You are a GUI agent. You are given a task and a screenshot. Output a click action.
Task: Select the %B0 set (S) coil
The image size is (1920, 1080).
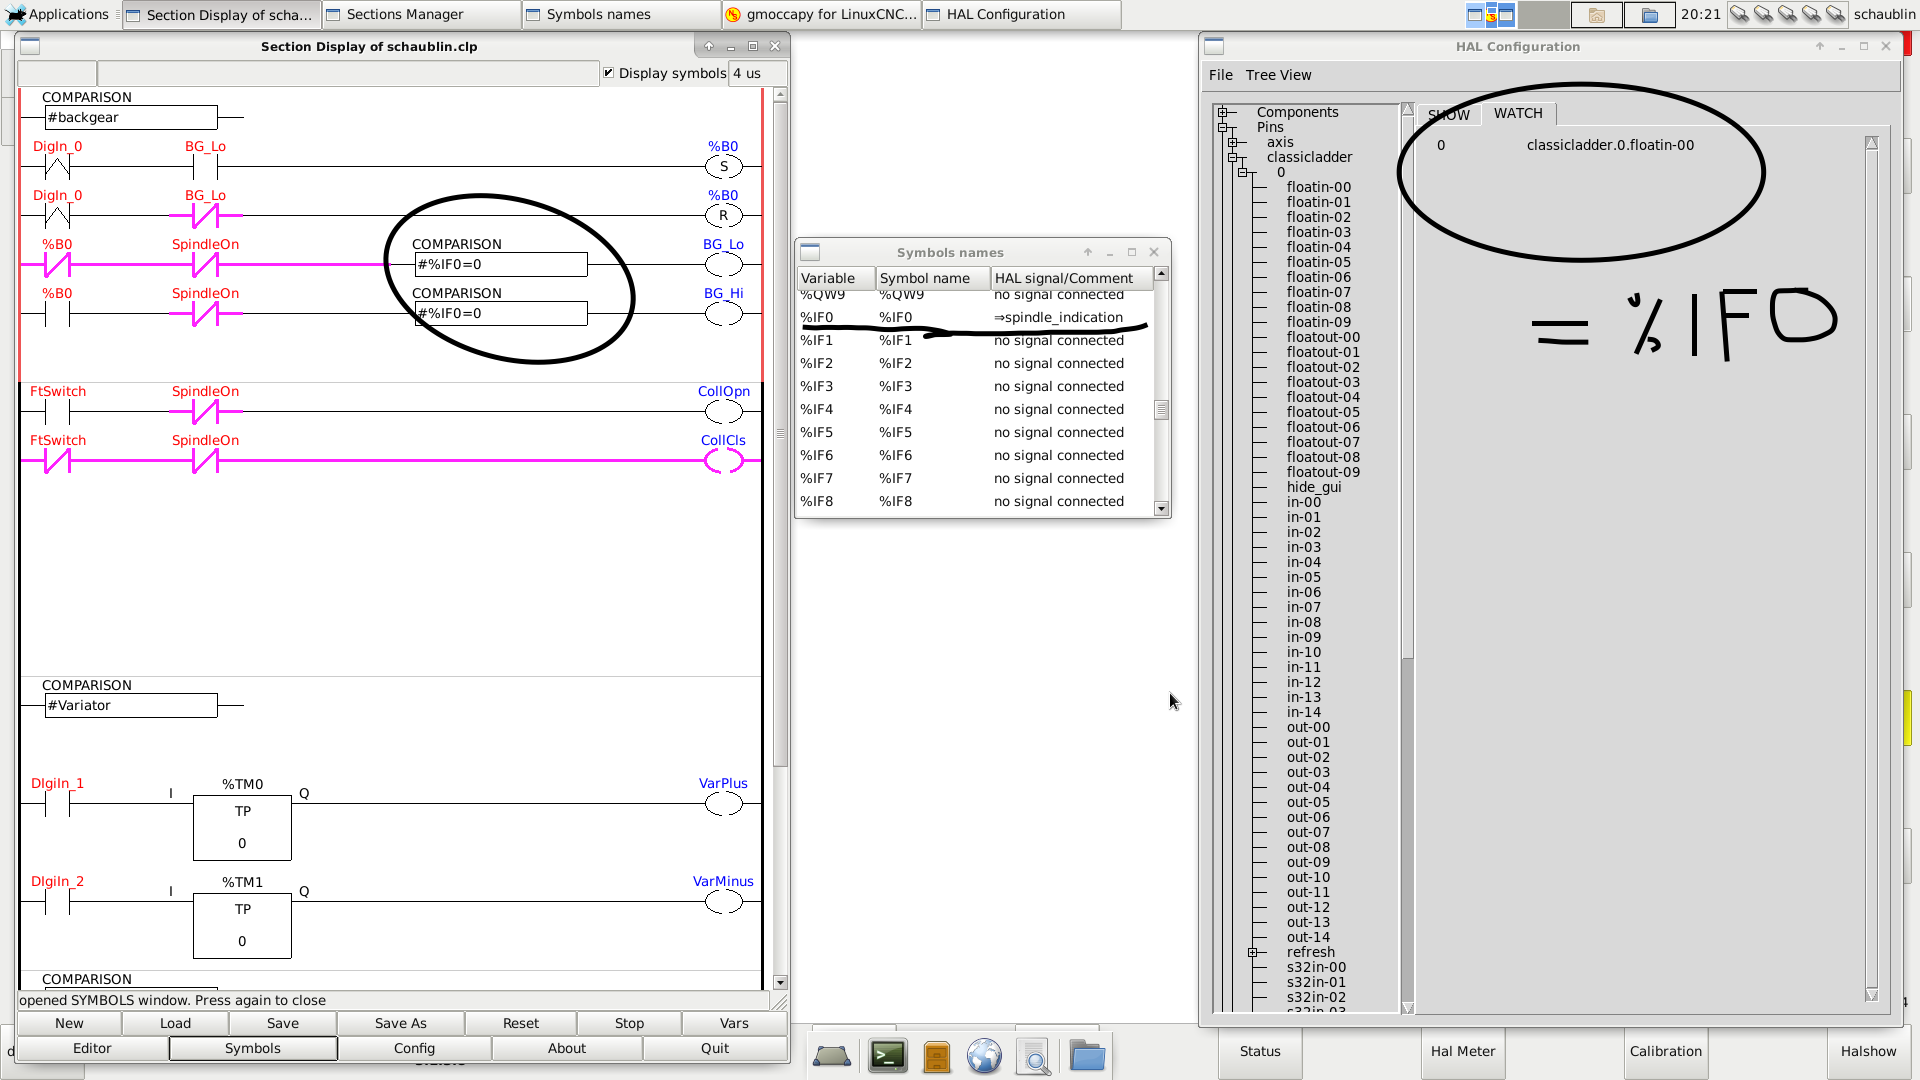[x=724, y=166]
